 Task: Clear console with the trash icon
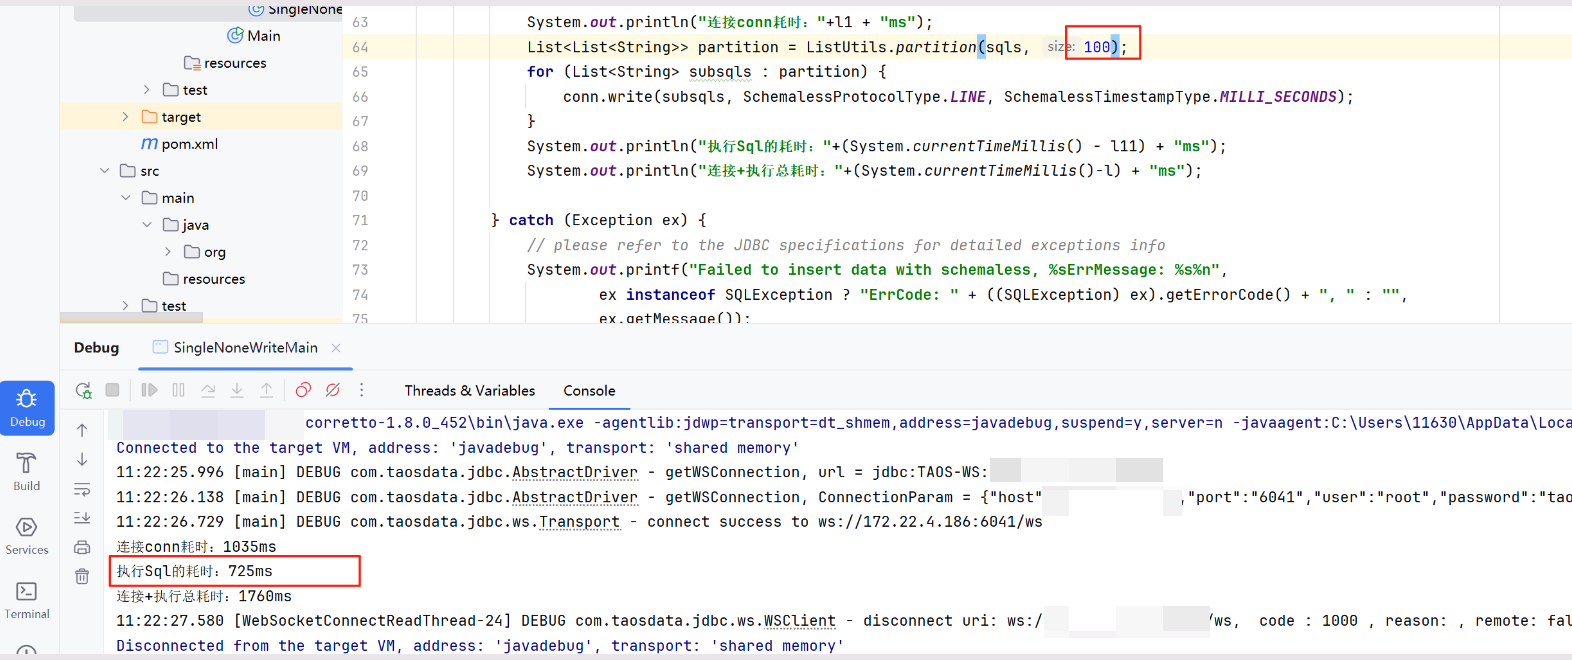[x=82, y=576]
